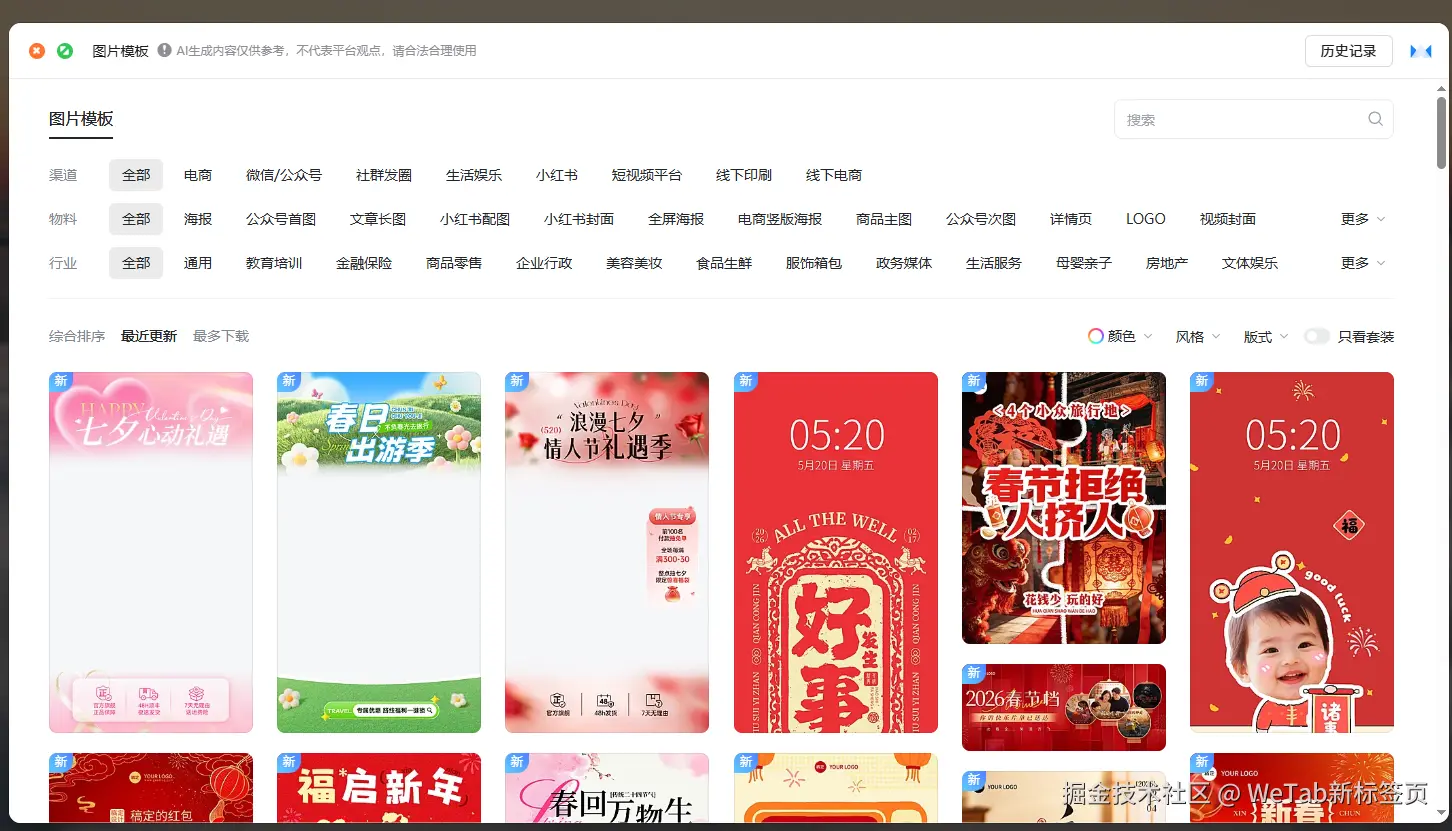1452x831 pixels.
Task: Filter channel by 小红书
Action: click(x=557, y=175)
